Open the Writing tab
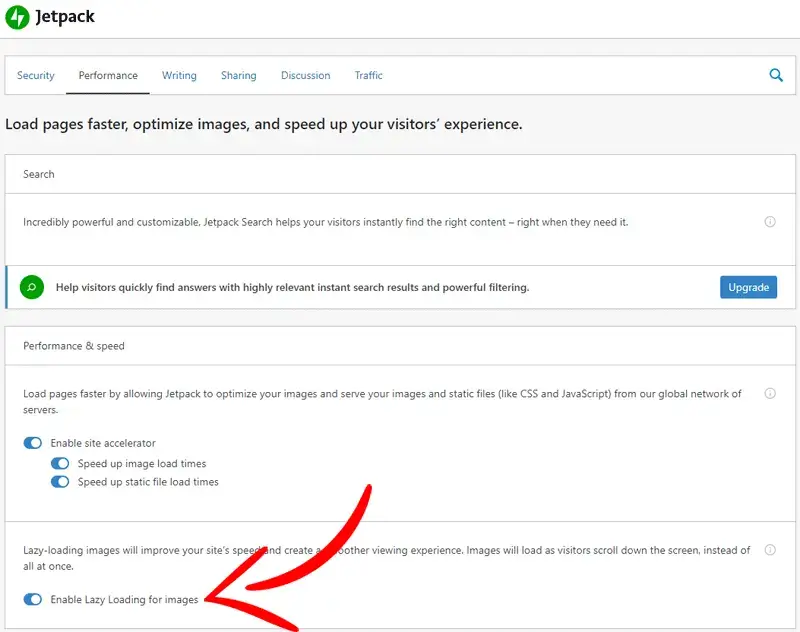The height and width of the screenshot is (632, 800). (179, 75)
